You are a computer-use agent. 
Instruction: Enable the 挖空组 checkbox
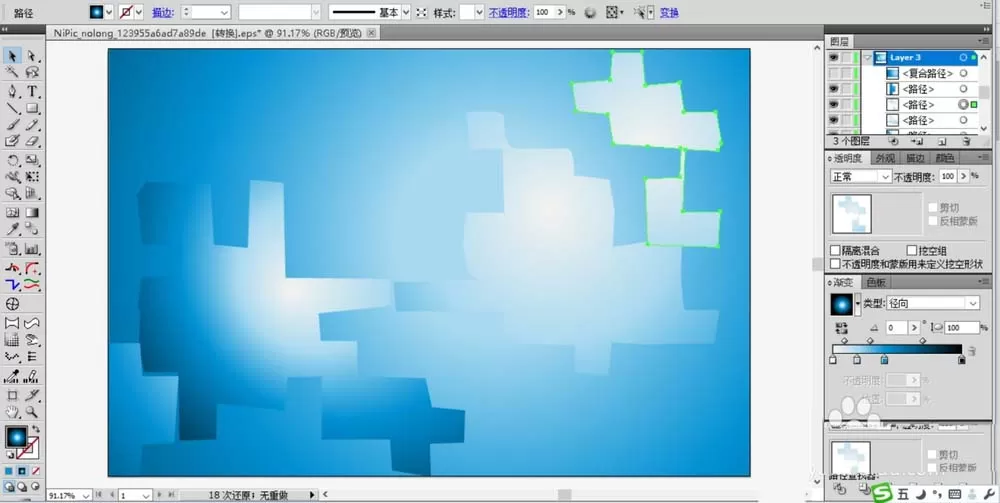pyautogui.click(x=912, y=251)
